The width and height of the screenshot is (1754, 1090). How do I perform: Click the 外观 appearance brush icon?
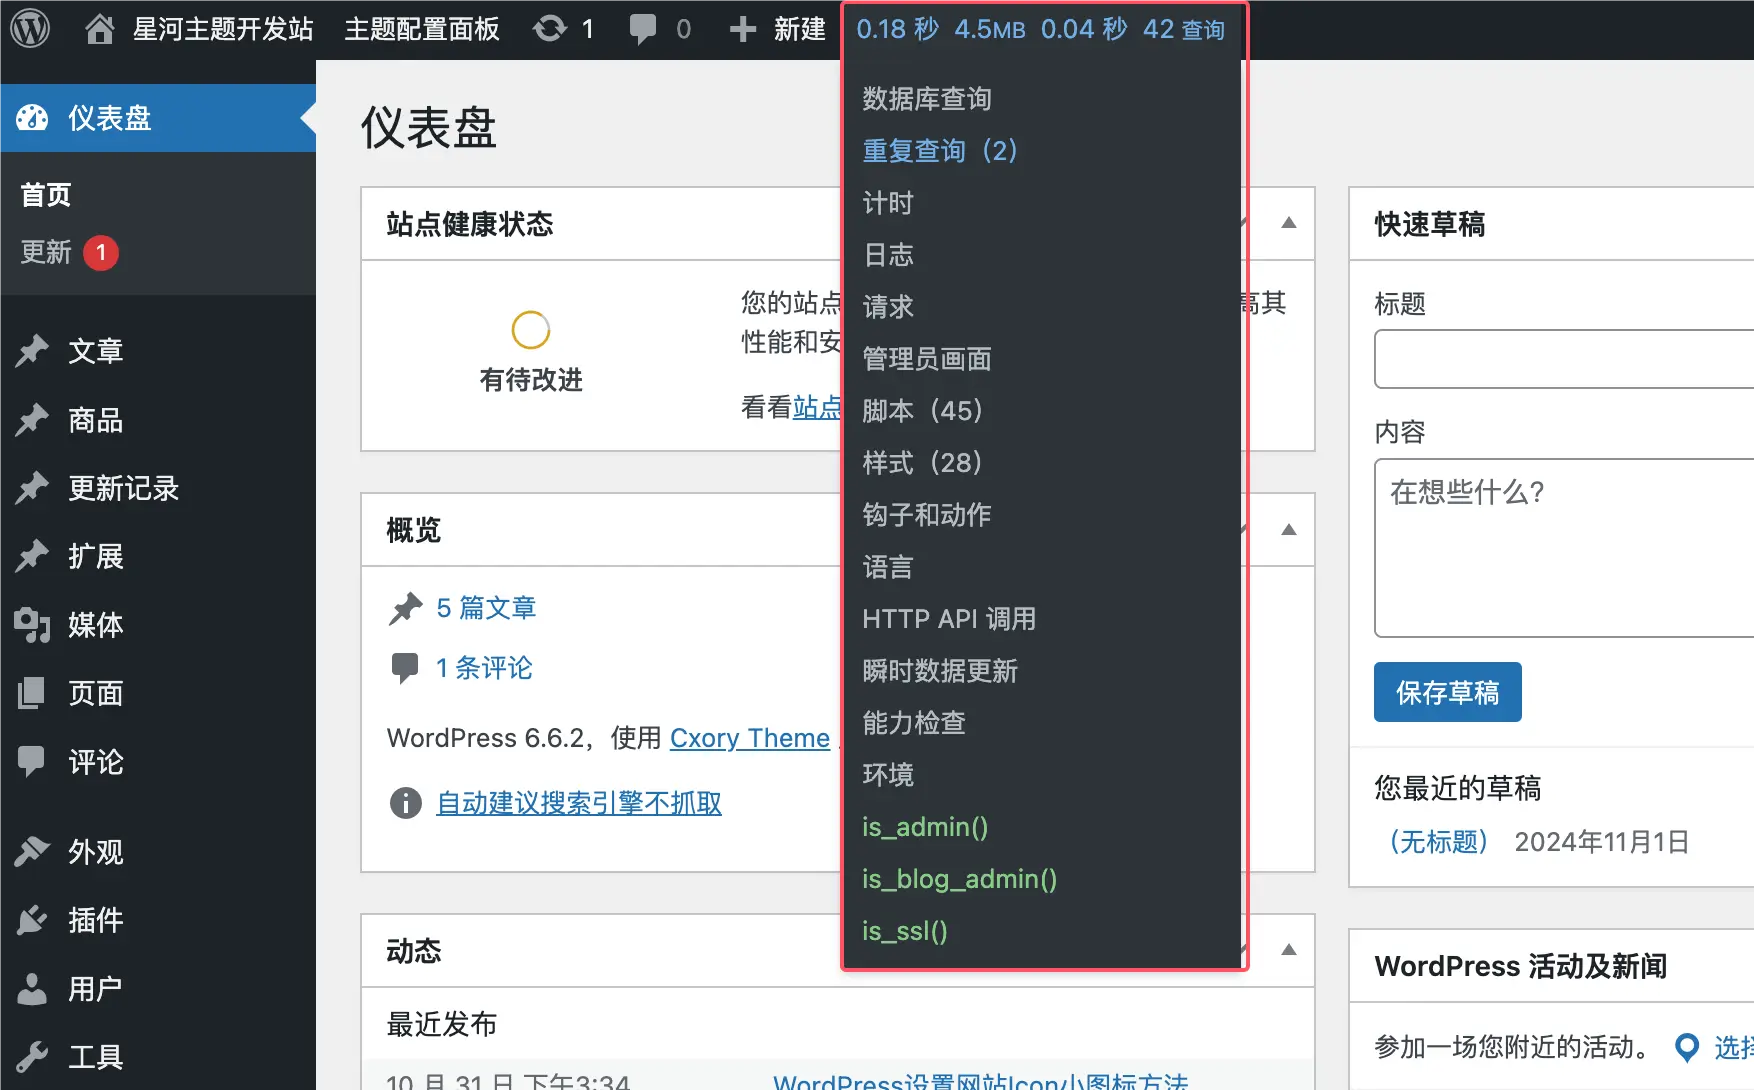click(32, 851)
